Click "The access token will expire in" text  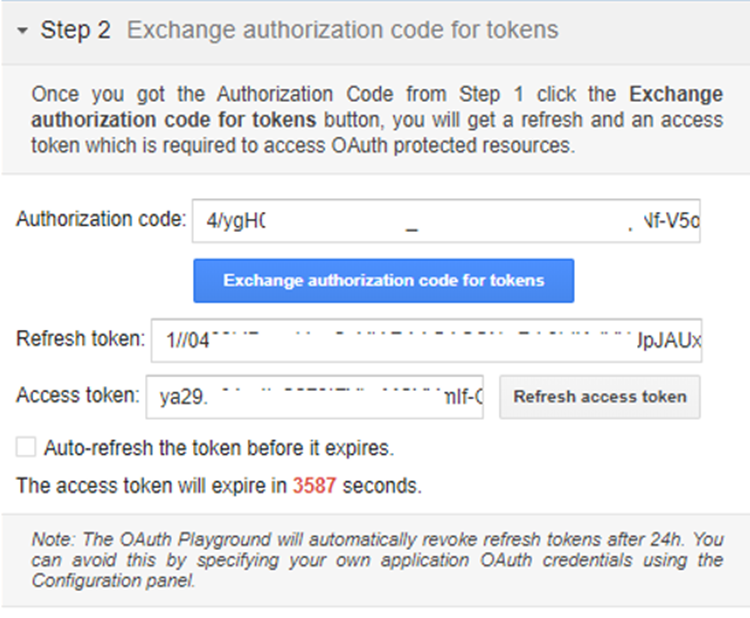(x=152, y=487)
